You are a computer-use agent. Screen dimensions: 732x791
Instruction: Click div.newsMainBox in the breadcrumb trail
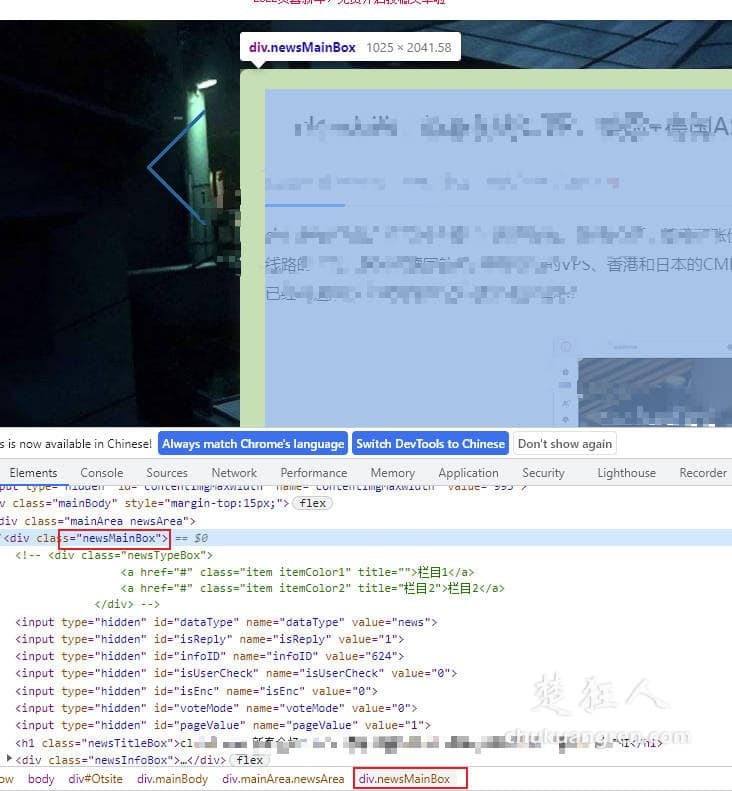(x=404, y=779)
